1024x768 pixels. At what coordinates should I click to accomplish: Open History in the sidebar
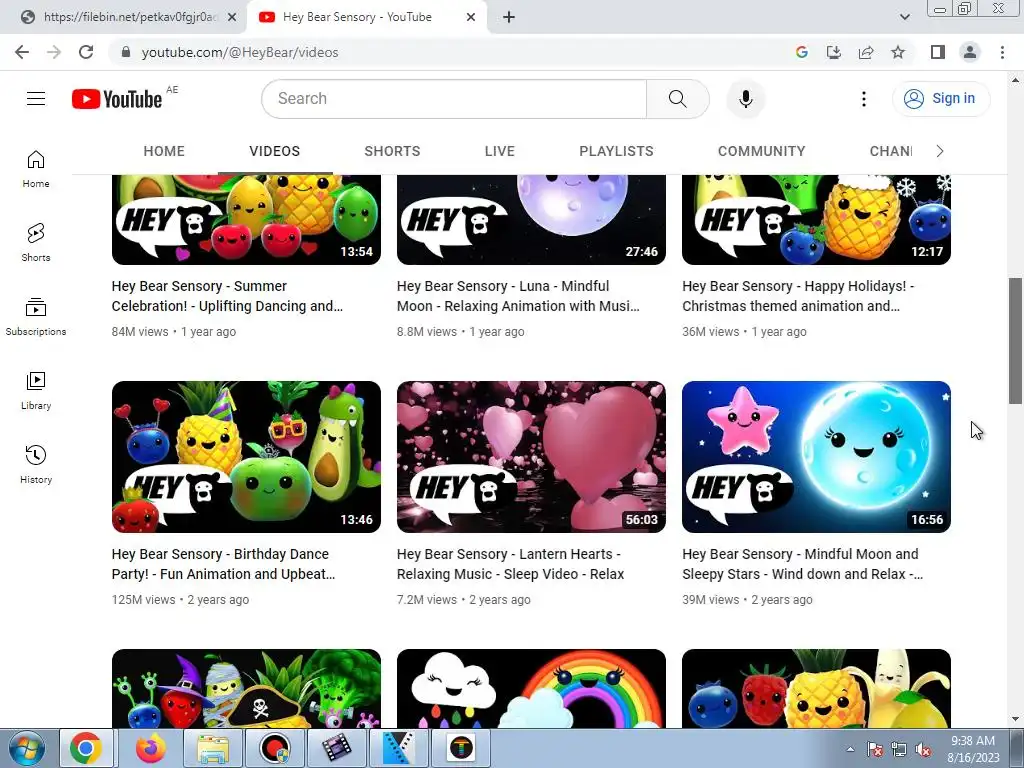click(36, 464)
